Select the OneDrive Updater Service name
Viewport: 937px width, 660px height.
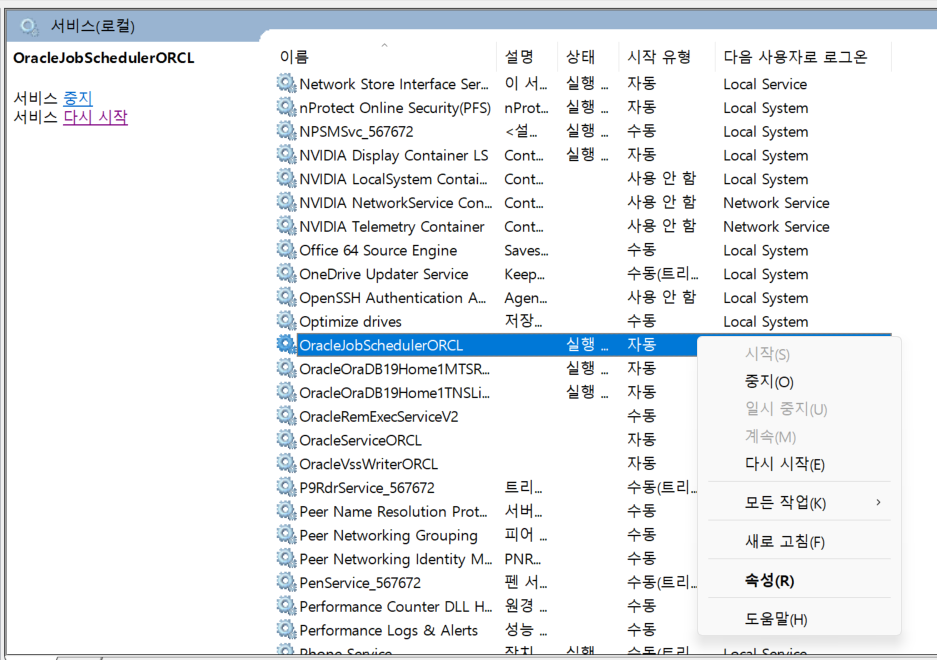pos(384,274)
